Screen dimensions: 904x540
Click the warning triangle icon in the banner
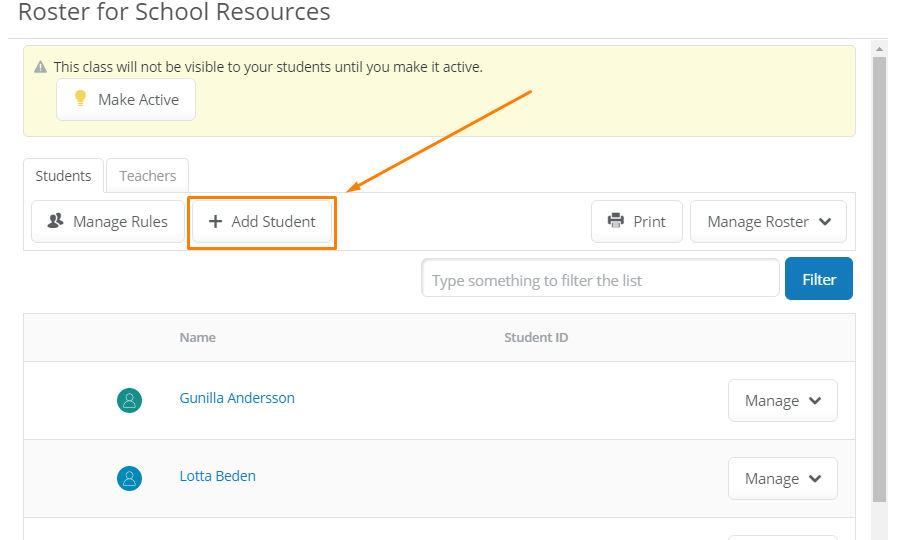[x=40, y=67]
